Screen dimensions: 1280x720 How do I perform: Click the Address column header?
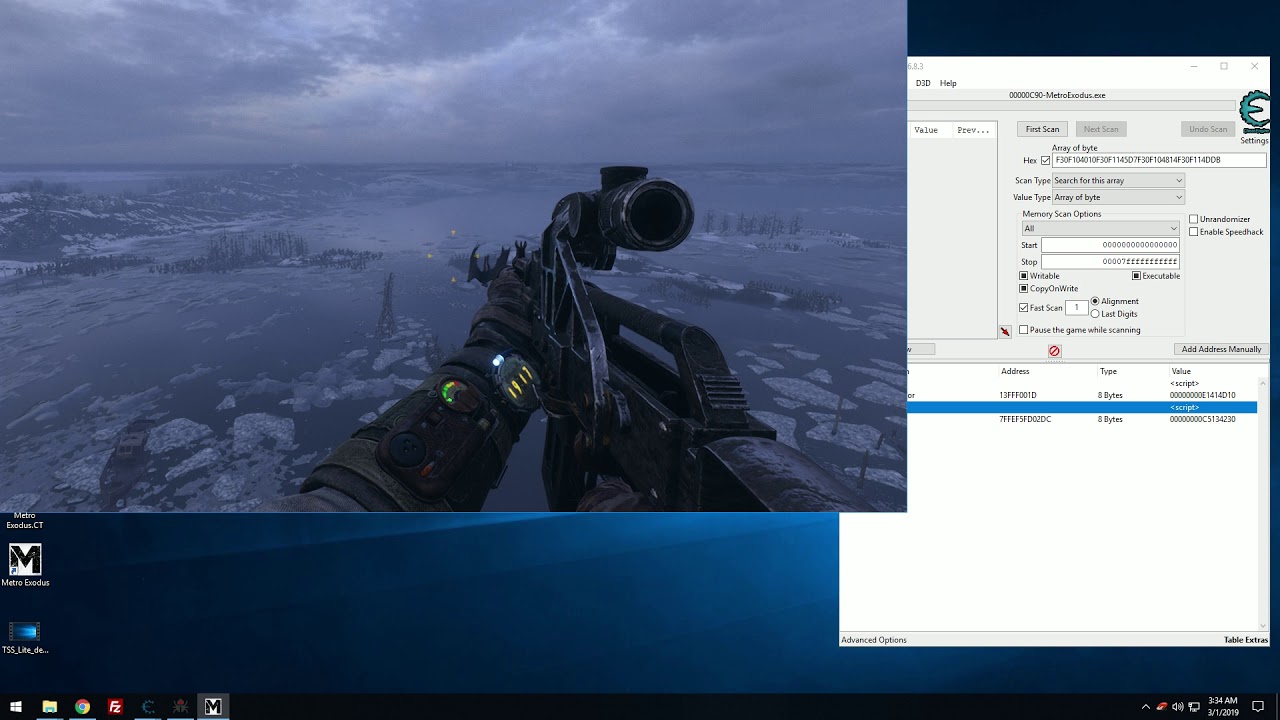pyautogui.click(x=1015, y=371)
